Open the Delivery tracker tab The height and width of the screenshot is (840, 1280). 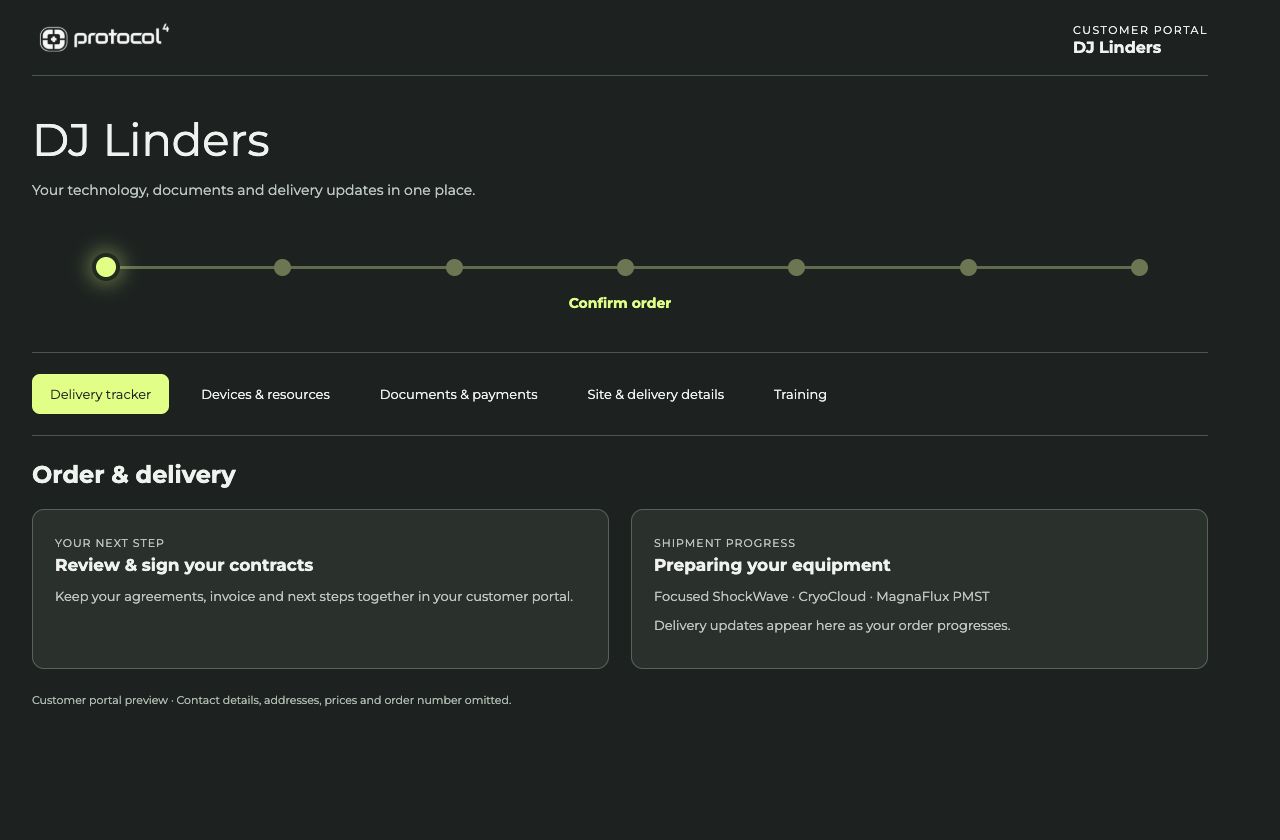100,394
